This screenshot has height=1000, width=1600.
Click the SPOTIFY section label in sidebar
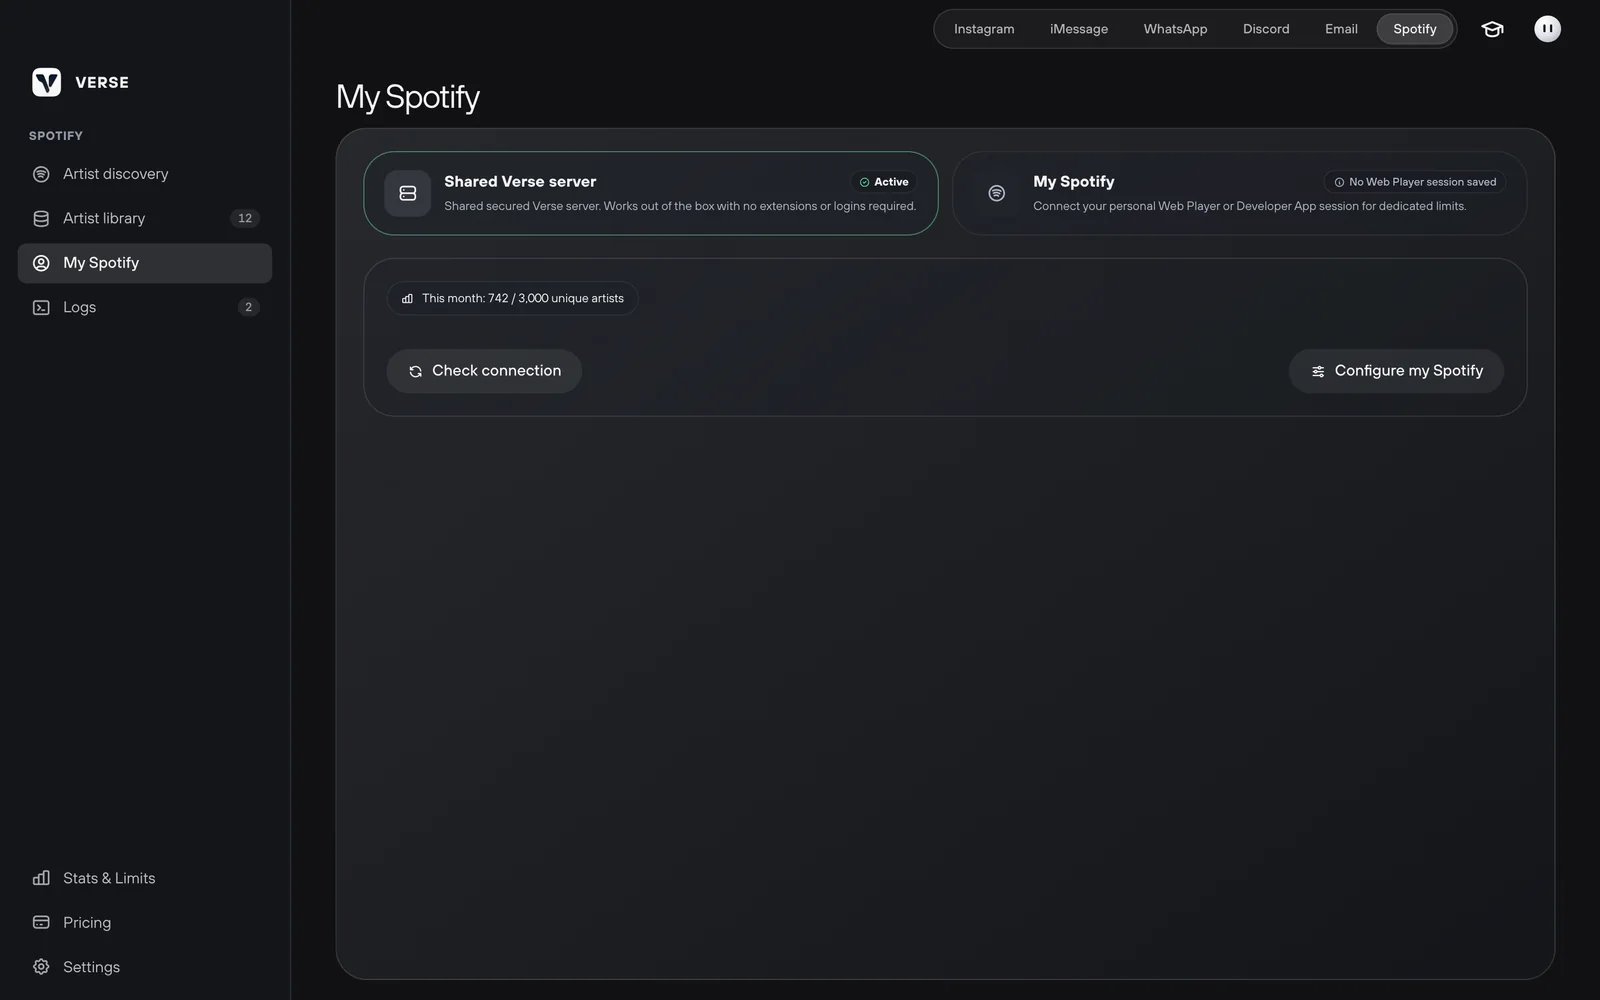tap(56, 136)
